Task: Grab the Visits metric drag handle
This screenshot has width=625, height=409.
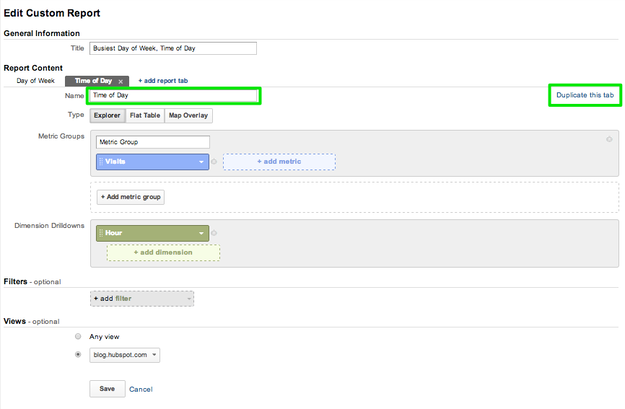Action: coord(101,160)
